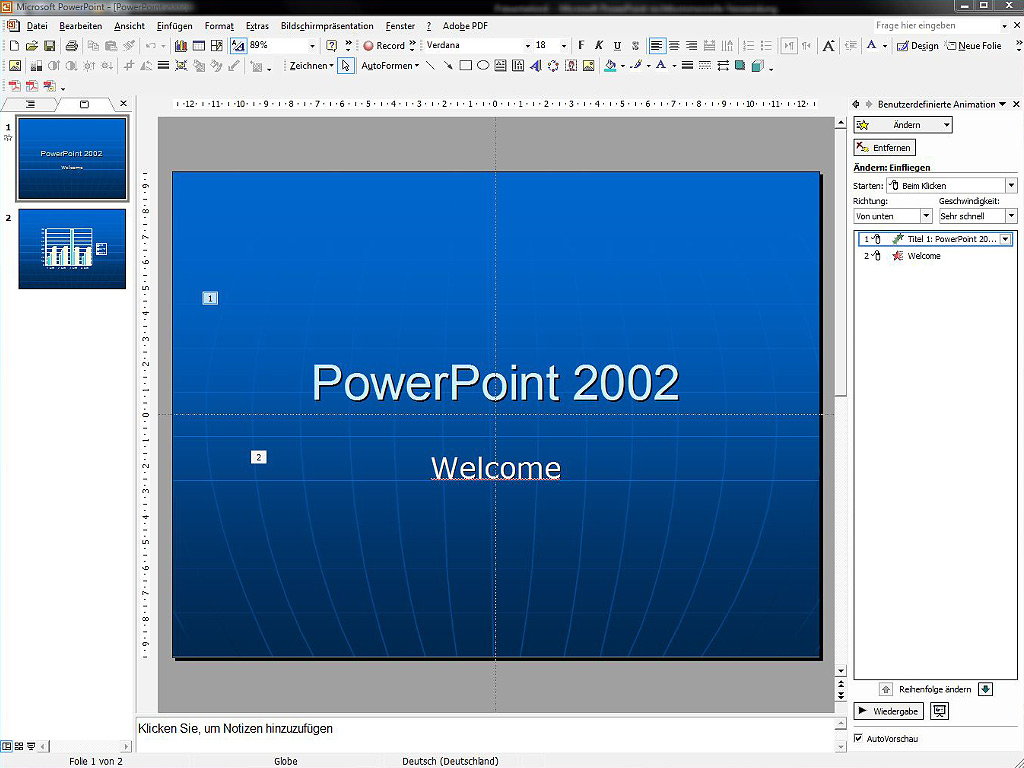The image size is (1024, 768).
Task: Toggle italic (K) formatting
Action: pos(599,46)
